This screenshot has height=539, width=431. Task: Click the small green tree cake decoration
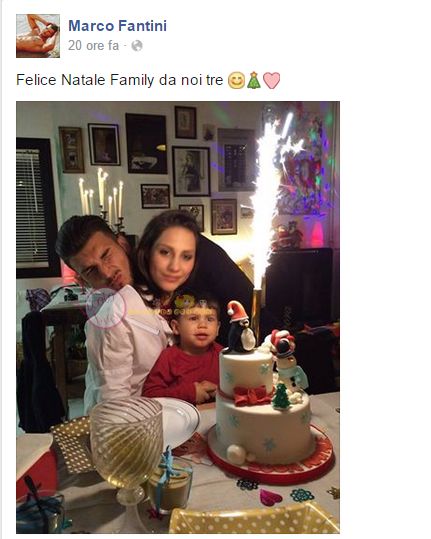(x=281, y=396)
